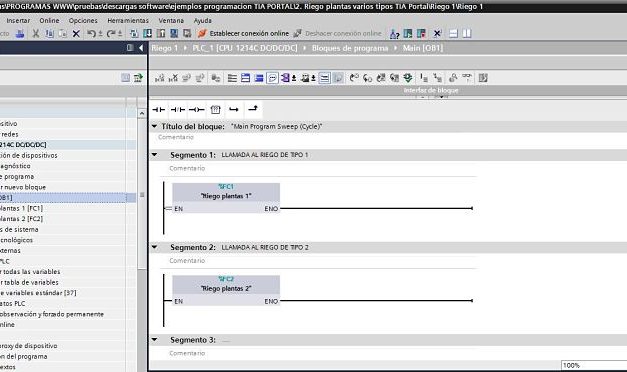This screenshot has height=372, width=627.
Task: Insert a normally open contact
Action: (x=159, y=110)
